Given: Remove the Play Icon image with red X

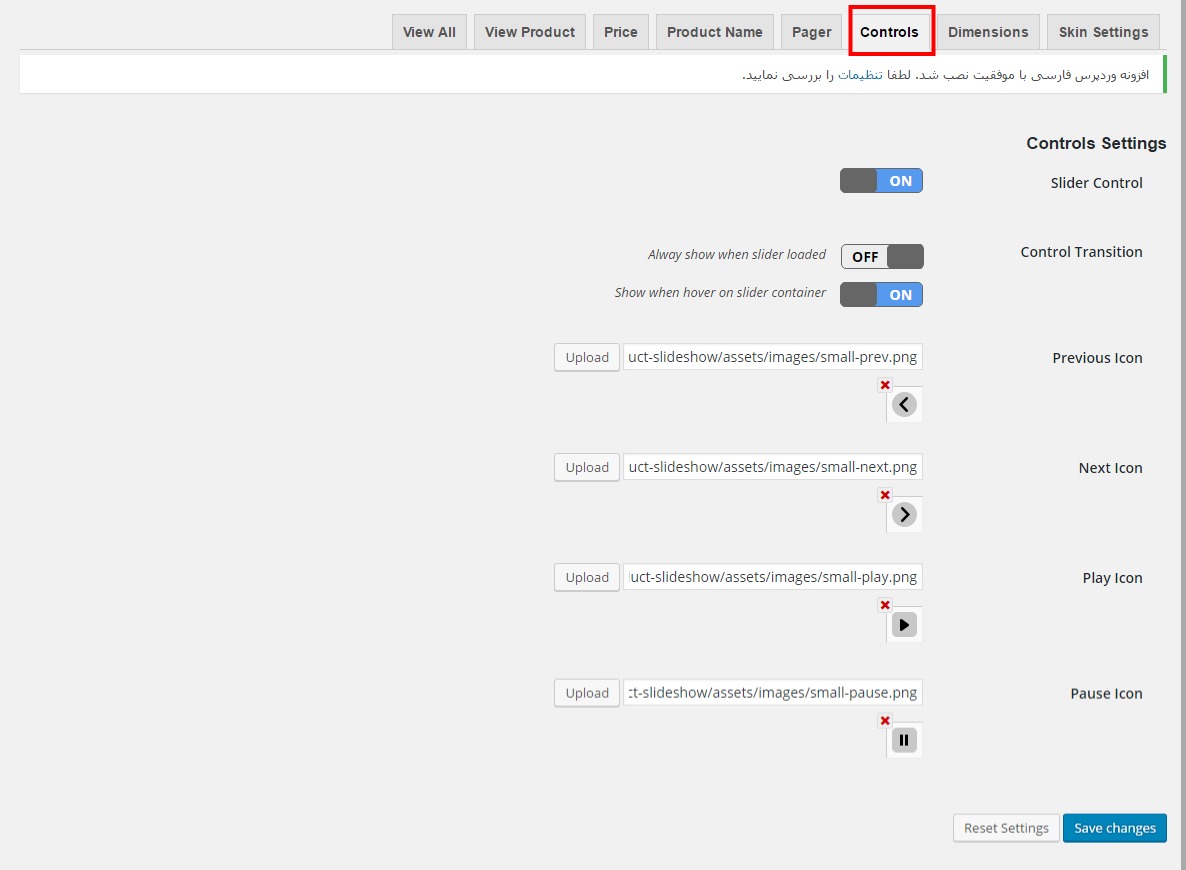Looking at the screenshot, I should 885,604.
